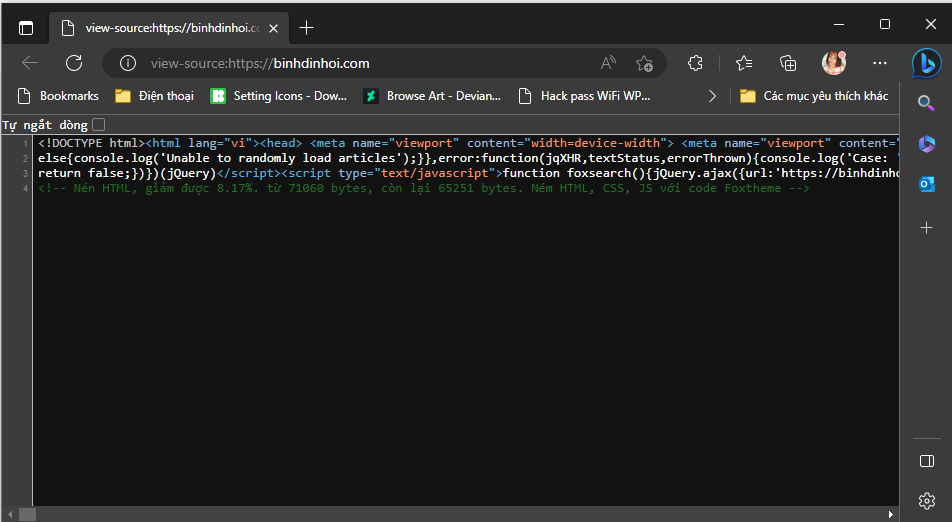Image resolution: width=952 pixels, height=522 pixels.
Task: Close the view-source tab
Action: pos(273,29)
